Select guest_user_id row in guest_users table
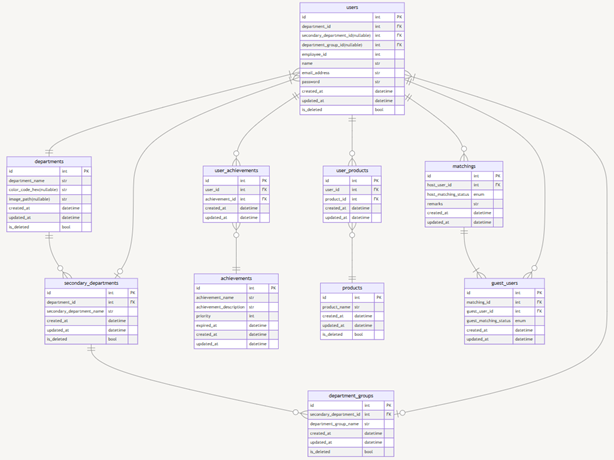 [x=504, y=311]
